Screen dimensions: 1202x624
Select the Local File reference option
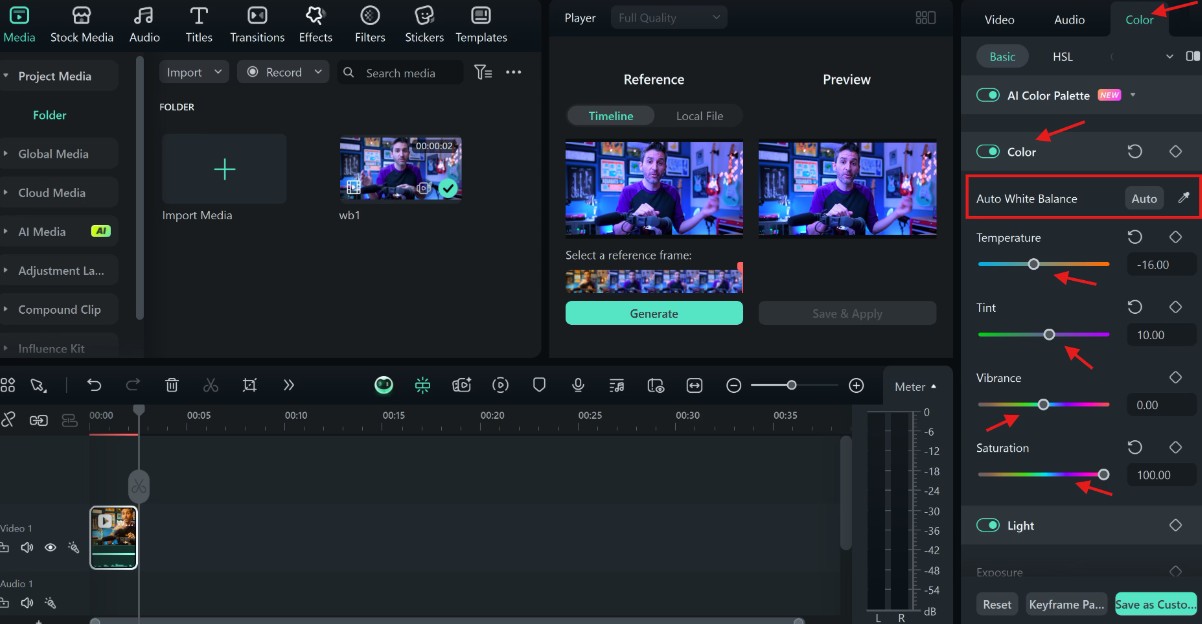click(x=699, y=115)
